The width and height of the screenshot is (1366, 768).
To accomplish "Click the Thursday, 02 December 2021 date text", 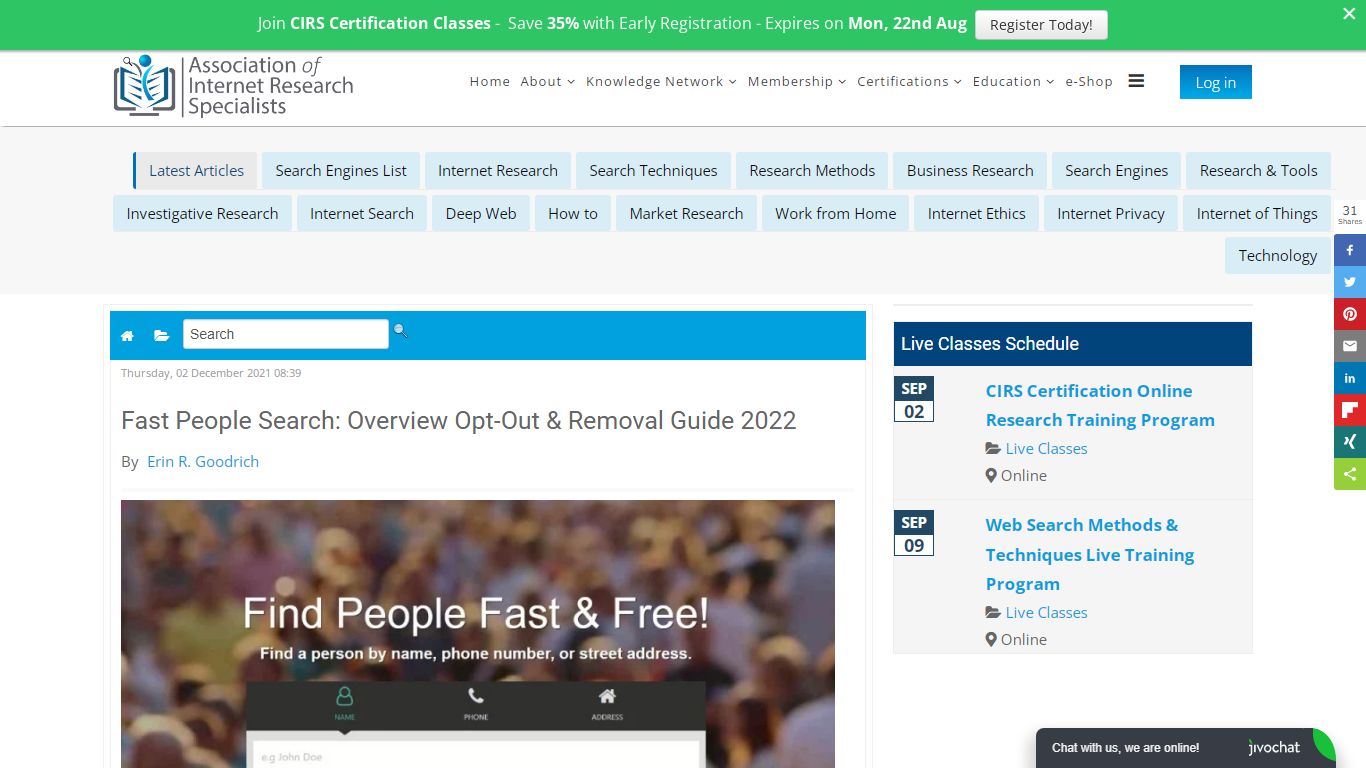I will tap(211, 373).
